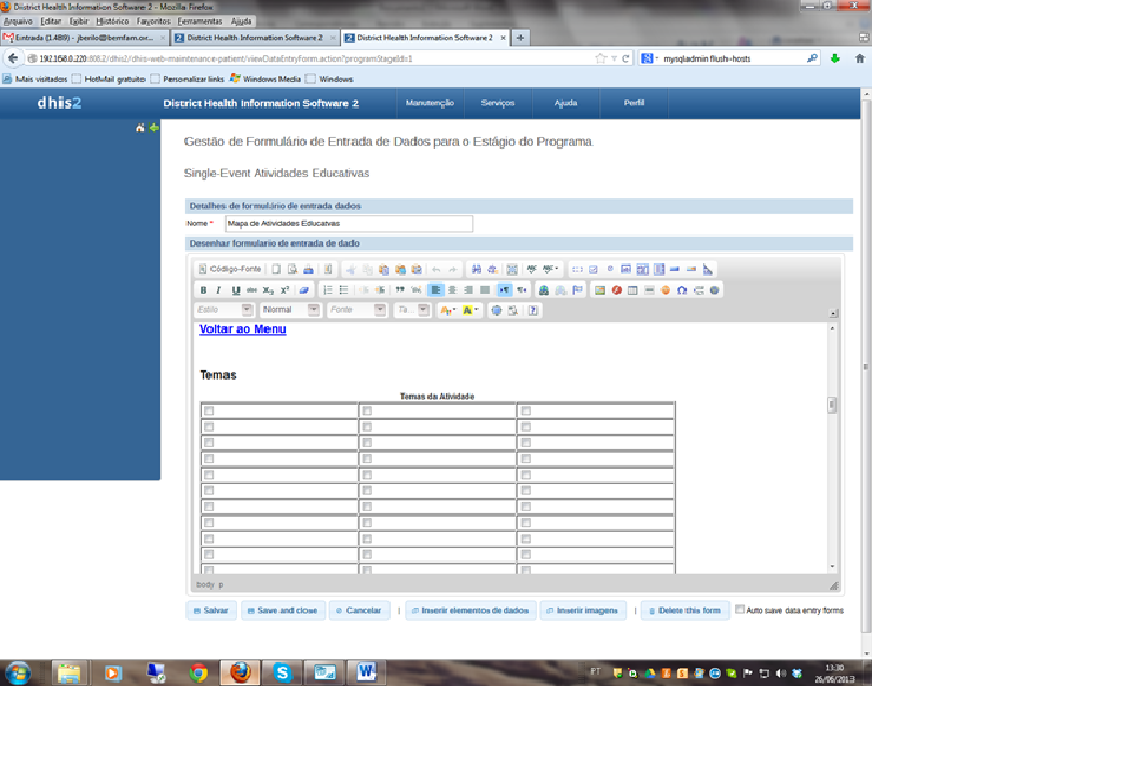Click the About editor icon
This screenshot has height=761, width=1125.
click(533, 310)
